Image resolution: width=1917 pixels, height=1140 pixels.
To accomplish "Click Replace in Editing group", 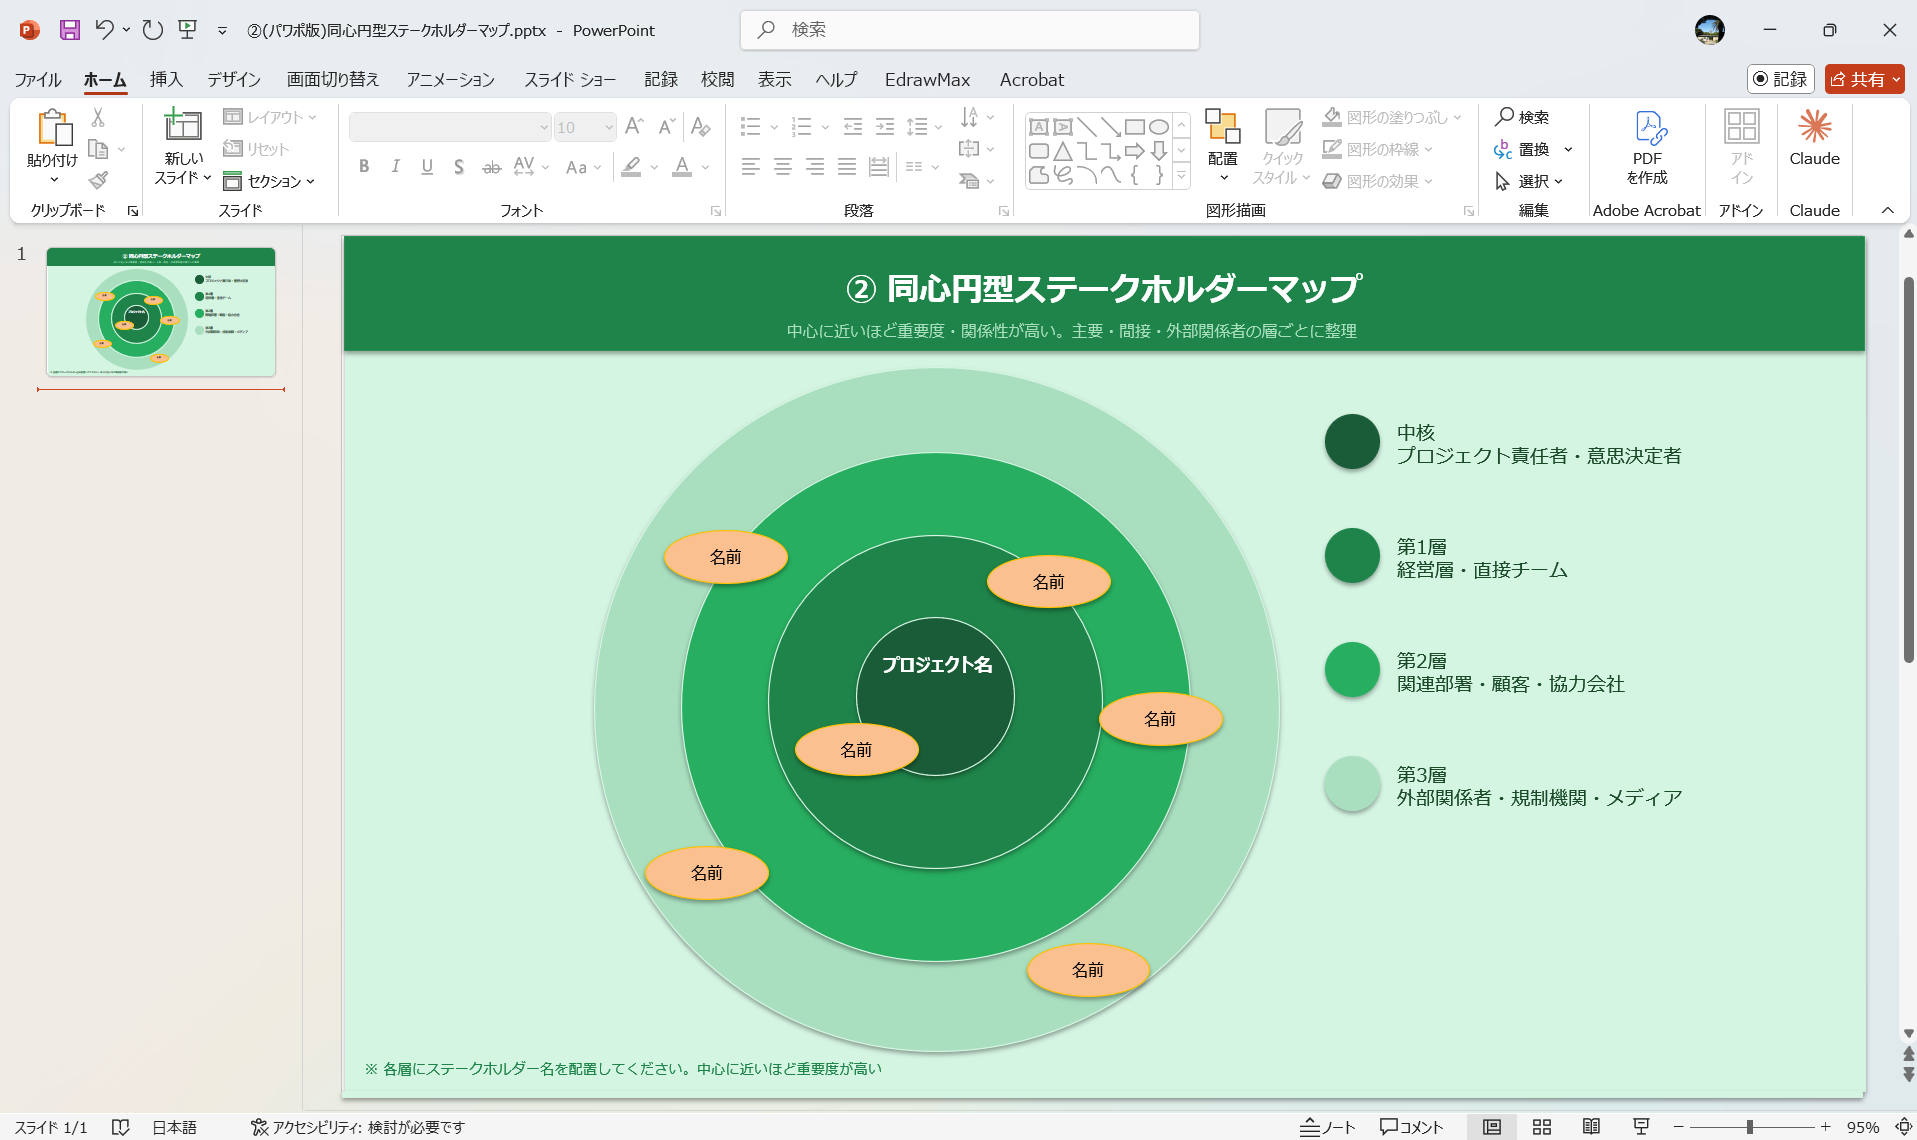I will [x=1522, y=149].
